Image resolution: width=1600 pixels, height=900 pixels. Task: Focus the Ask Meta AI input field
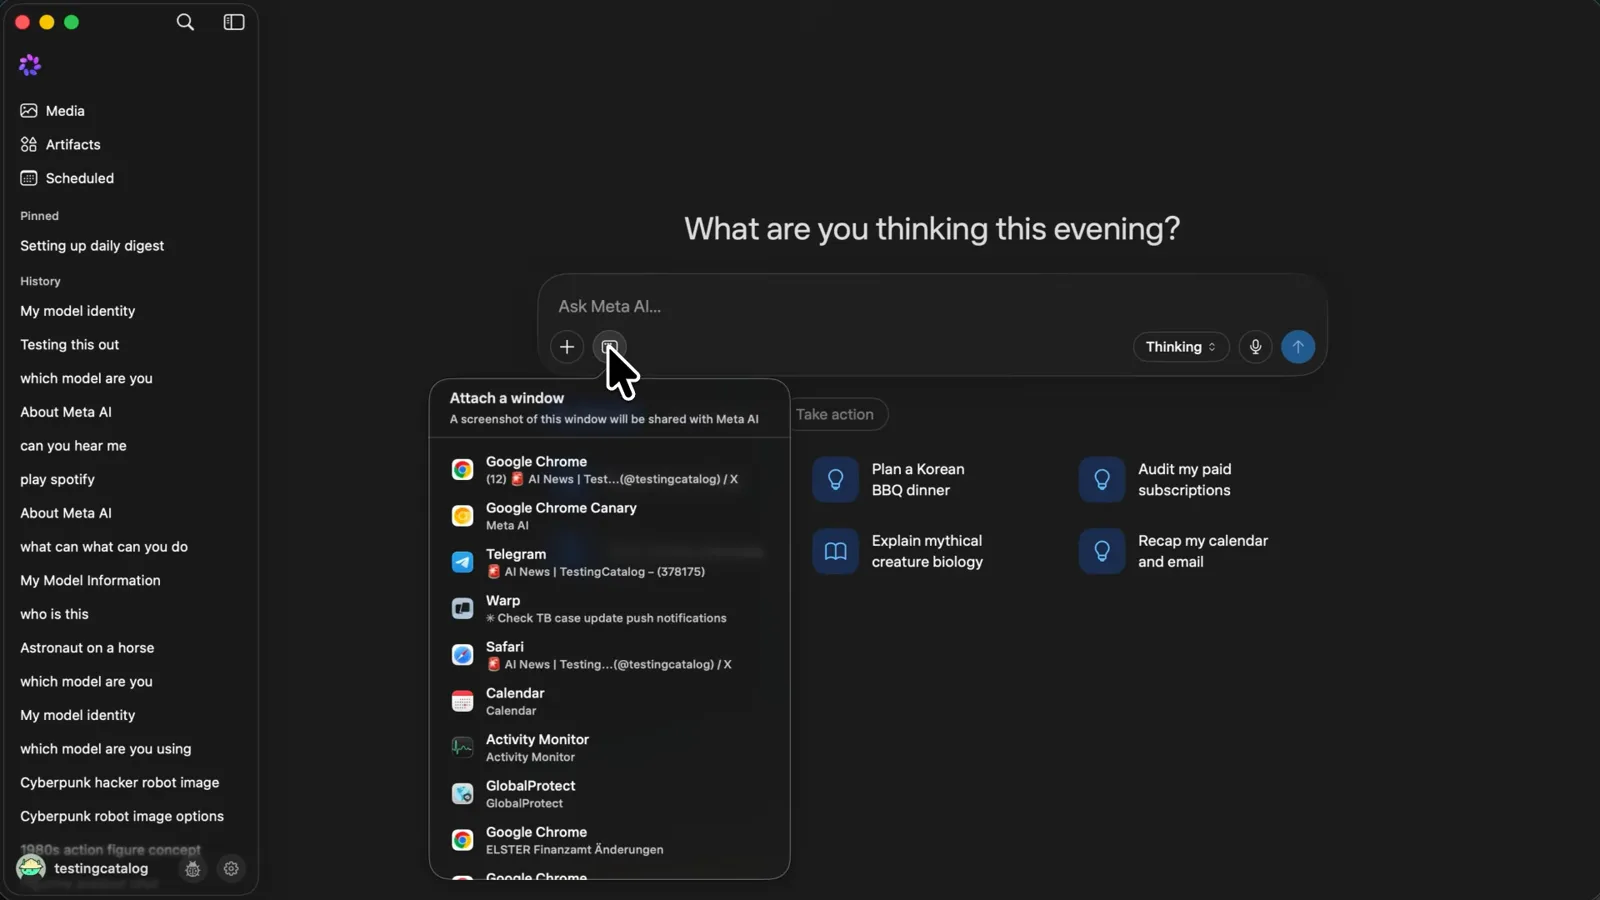tap(932, 307)
